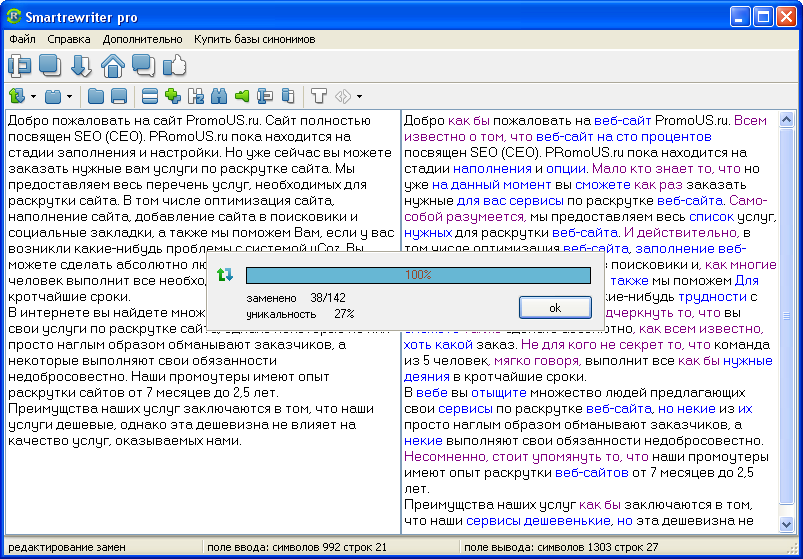The height and width of the screenshot is (559, 803).
Task: Click the 'заменено 38/142' text in dialog
Action: tap(296, 298)
